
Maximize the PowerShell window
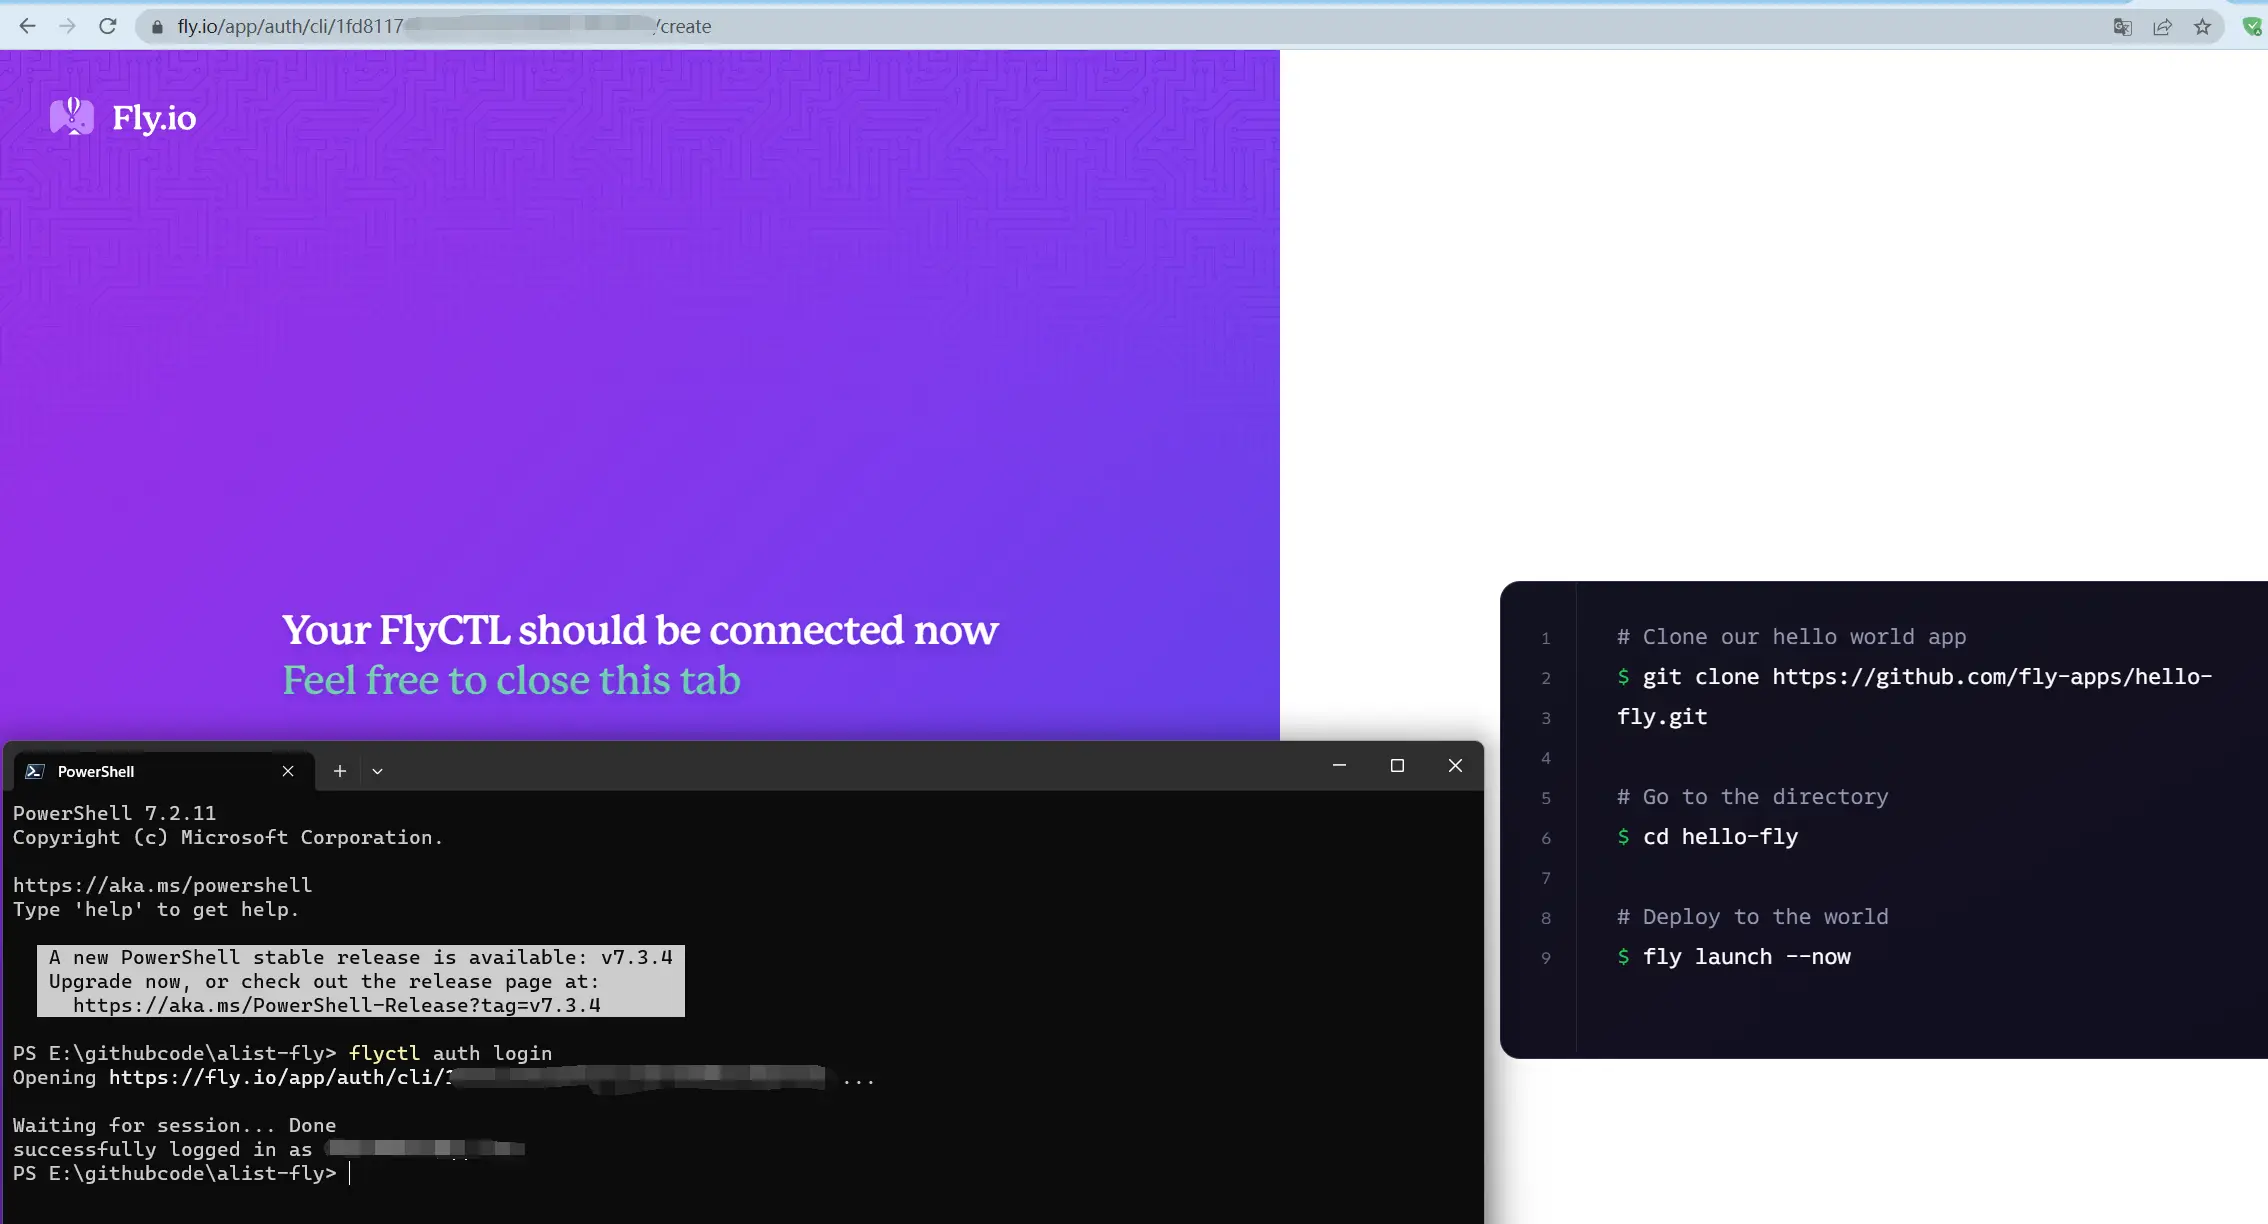click(1397, 765)
